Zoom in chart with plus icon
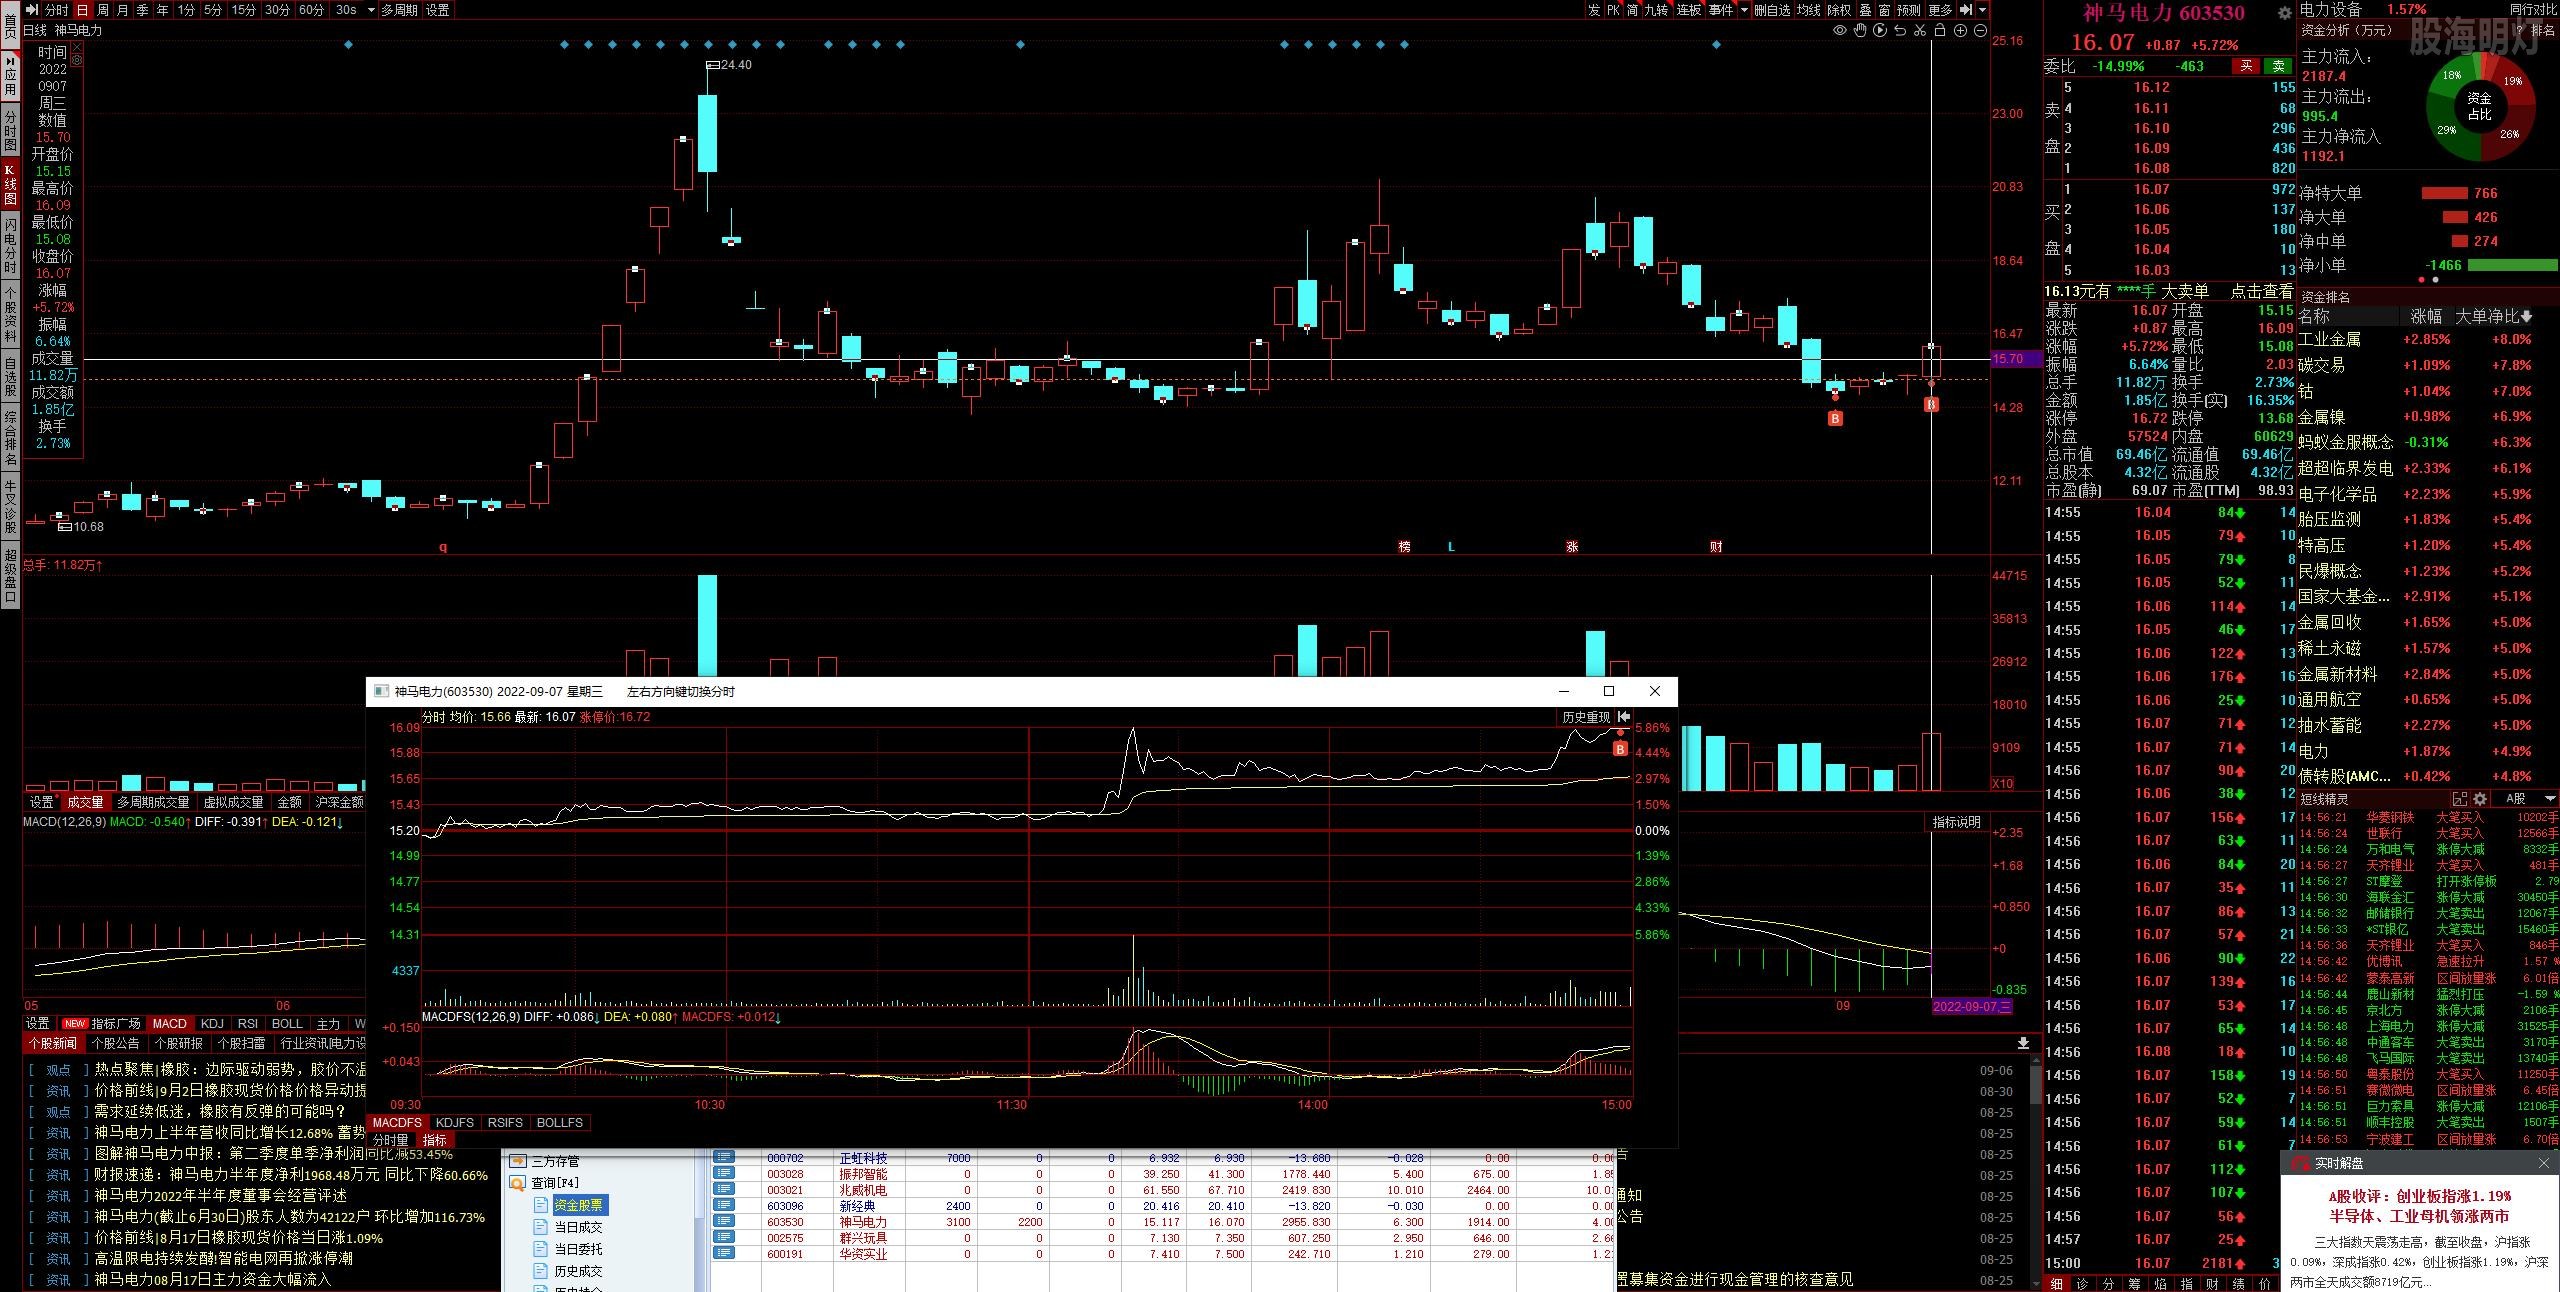 point(1959,31)
